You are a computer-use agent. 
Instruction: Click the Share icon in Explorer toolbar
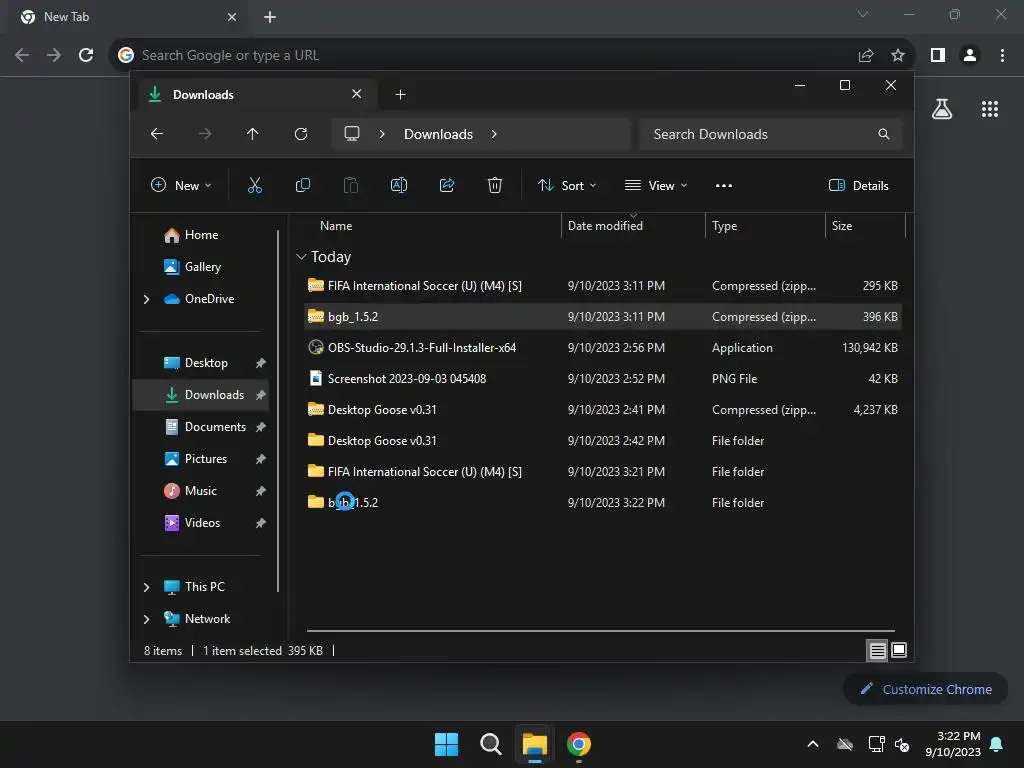[x=447, y=185]
